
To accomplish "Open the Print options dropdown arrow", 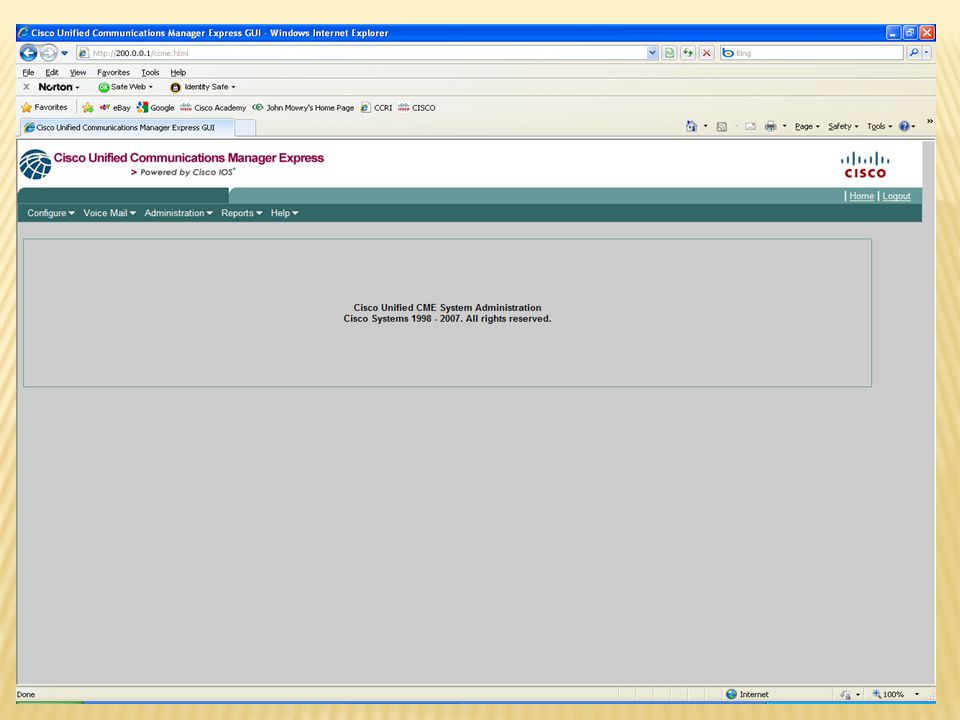I will (784, 127).
